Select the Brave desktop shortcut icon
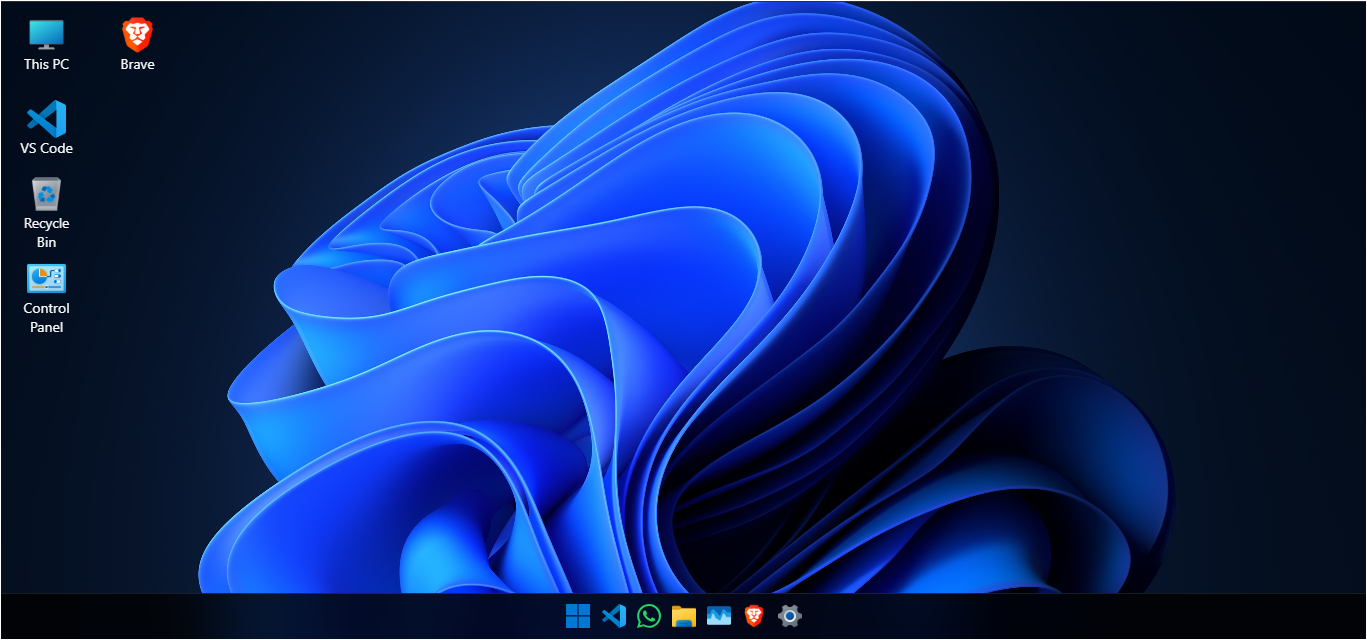Screen dimensions: 1367x640 tap(138, 34)
